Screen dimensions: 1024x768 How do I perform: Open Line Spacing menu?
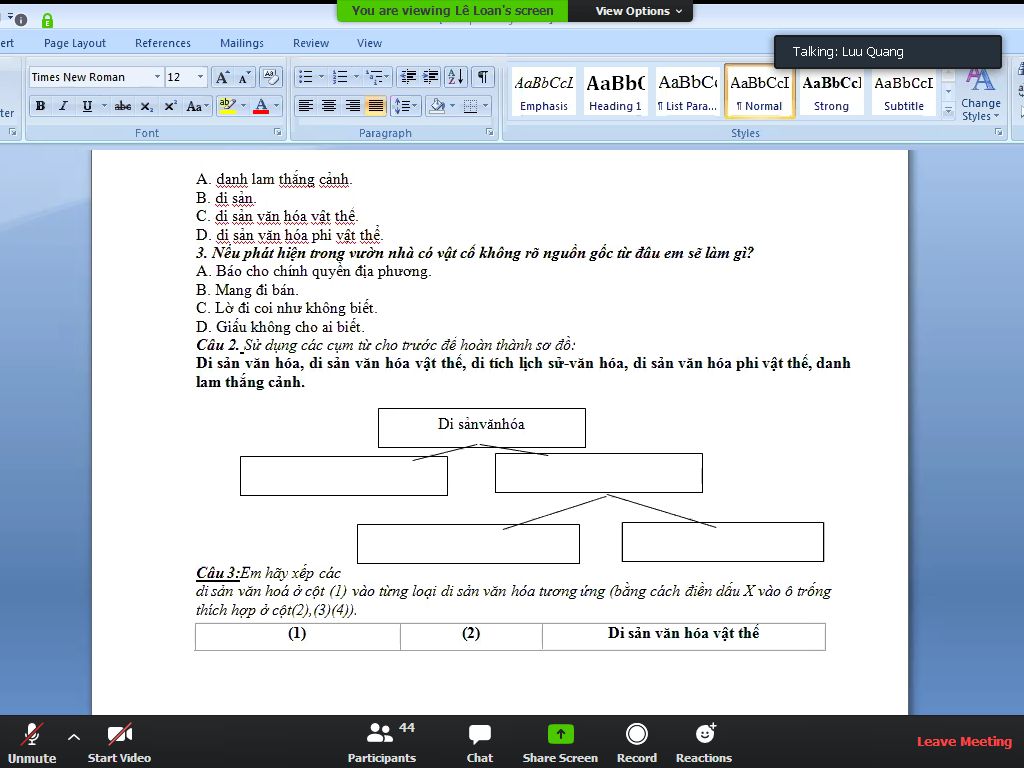pos(405,106)
